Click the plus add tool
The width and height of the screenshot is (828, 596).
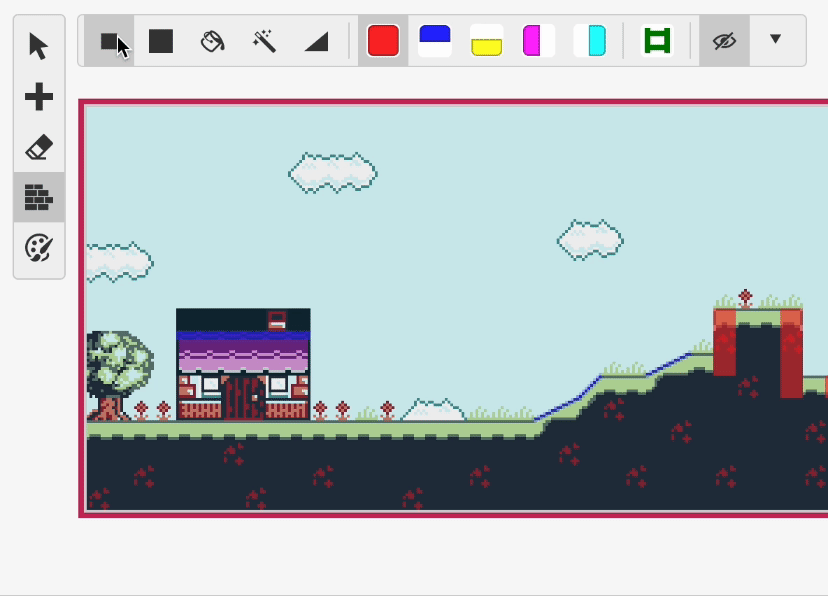point(39,97)
